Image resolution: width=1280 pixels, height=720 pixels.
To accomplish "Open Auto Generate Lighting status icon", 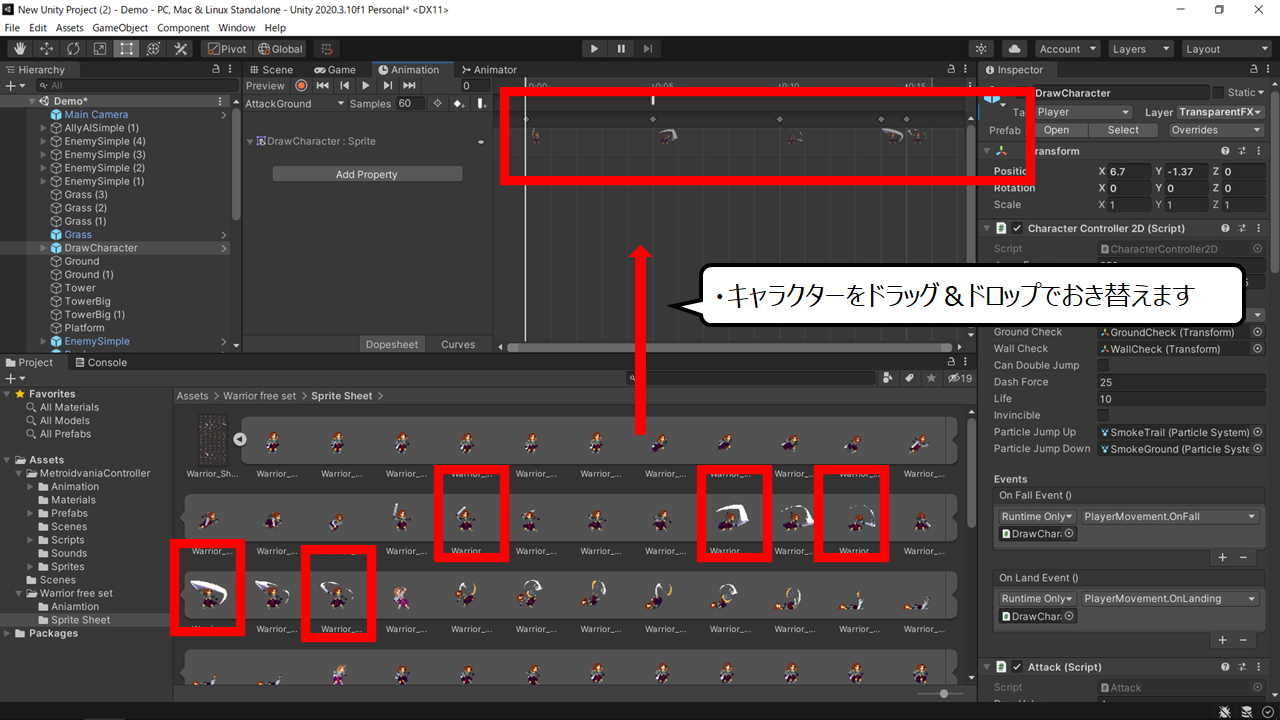I will tap(1246, 711).
